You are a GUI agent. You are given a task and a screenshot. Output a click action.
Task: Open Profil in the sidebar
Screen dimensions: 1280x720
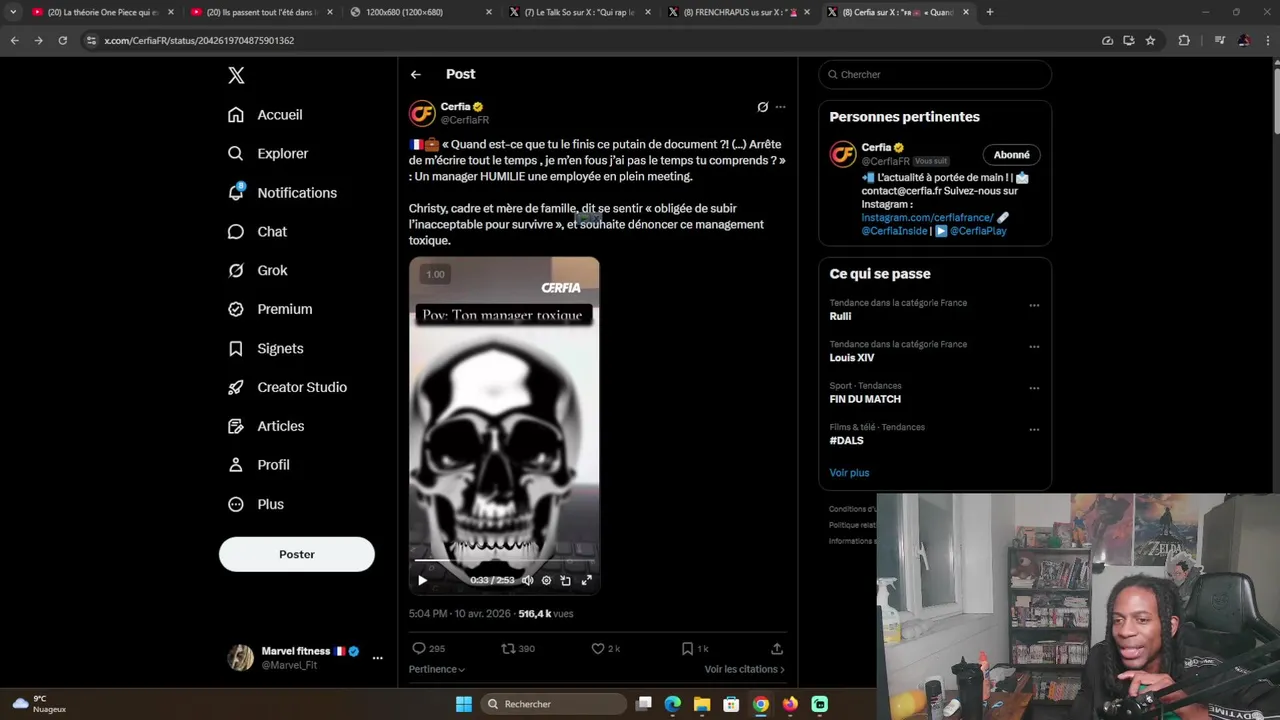(x=259, y=466)
